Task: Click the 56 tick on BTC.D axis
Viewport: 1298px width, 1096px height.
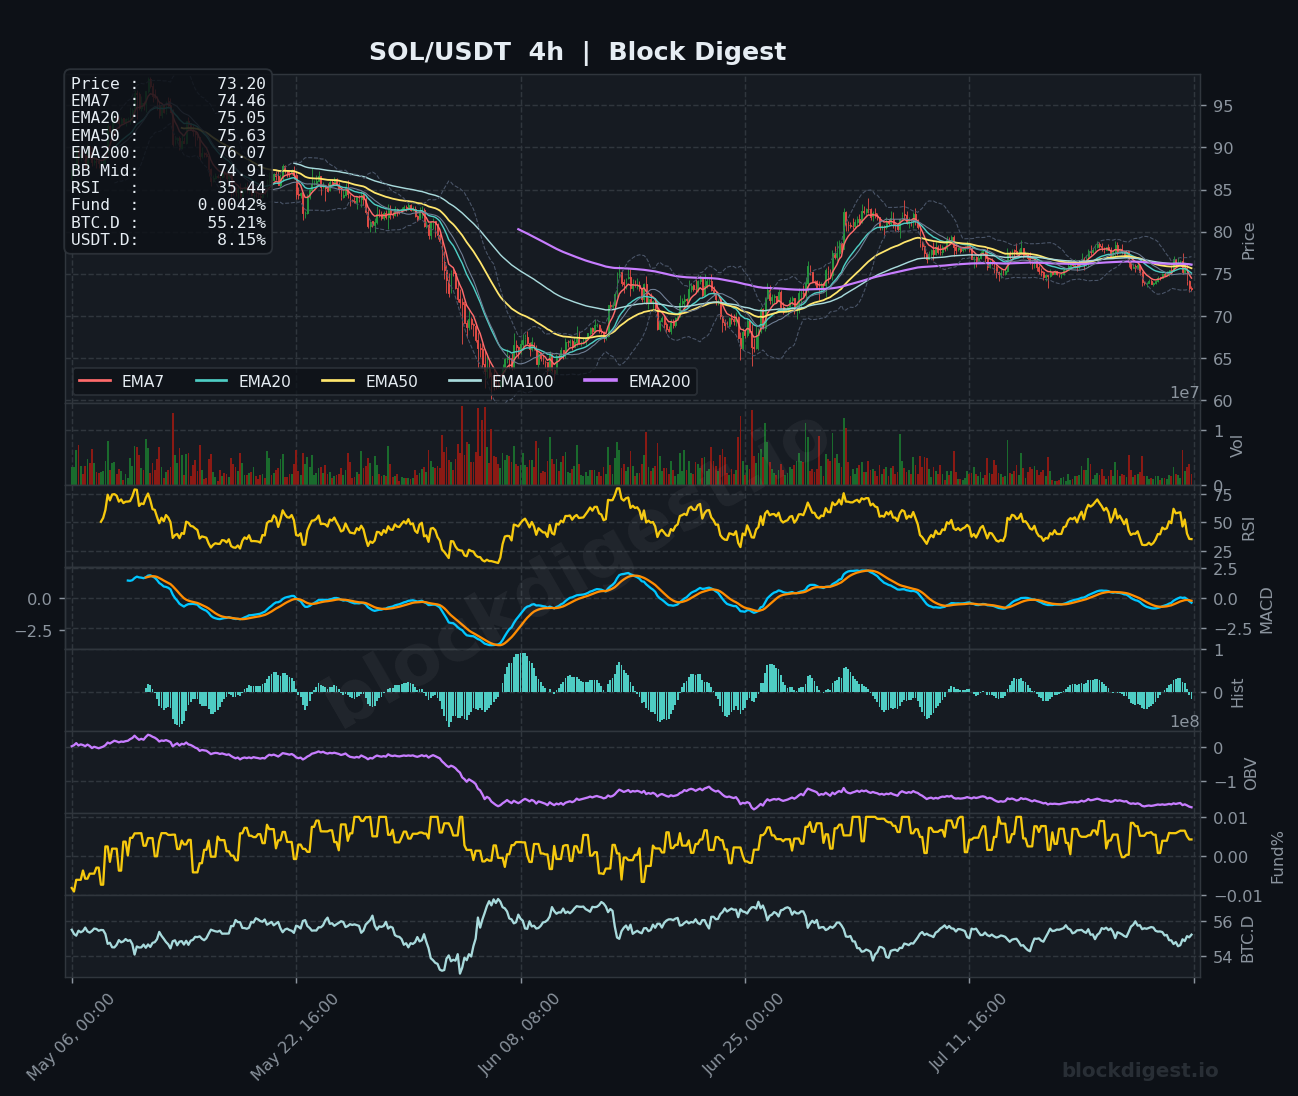Action: [x=1222, y=922]
